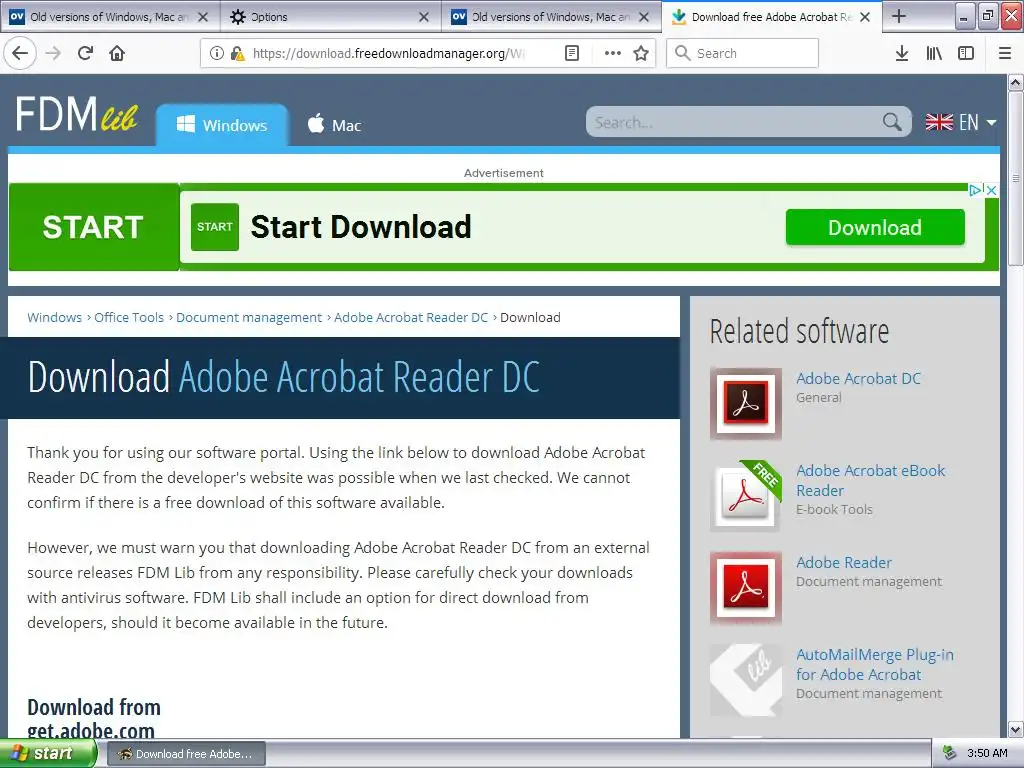Click the 'Advertisement' label

504,173
